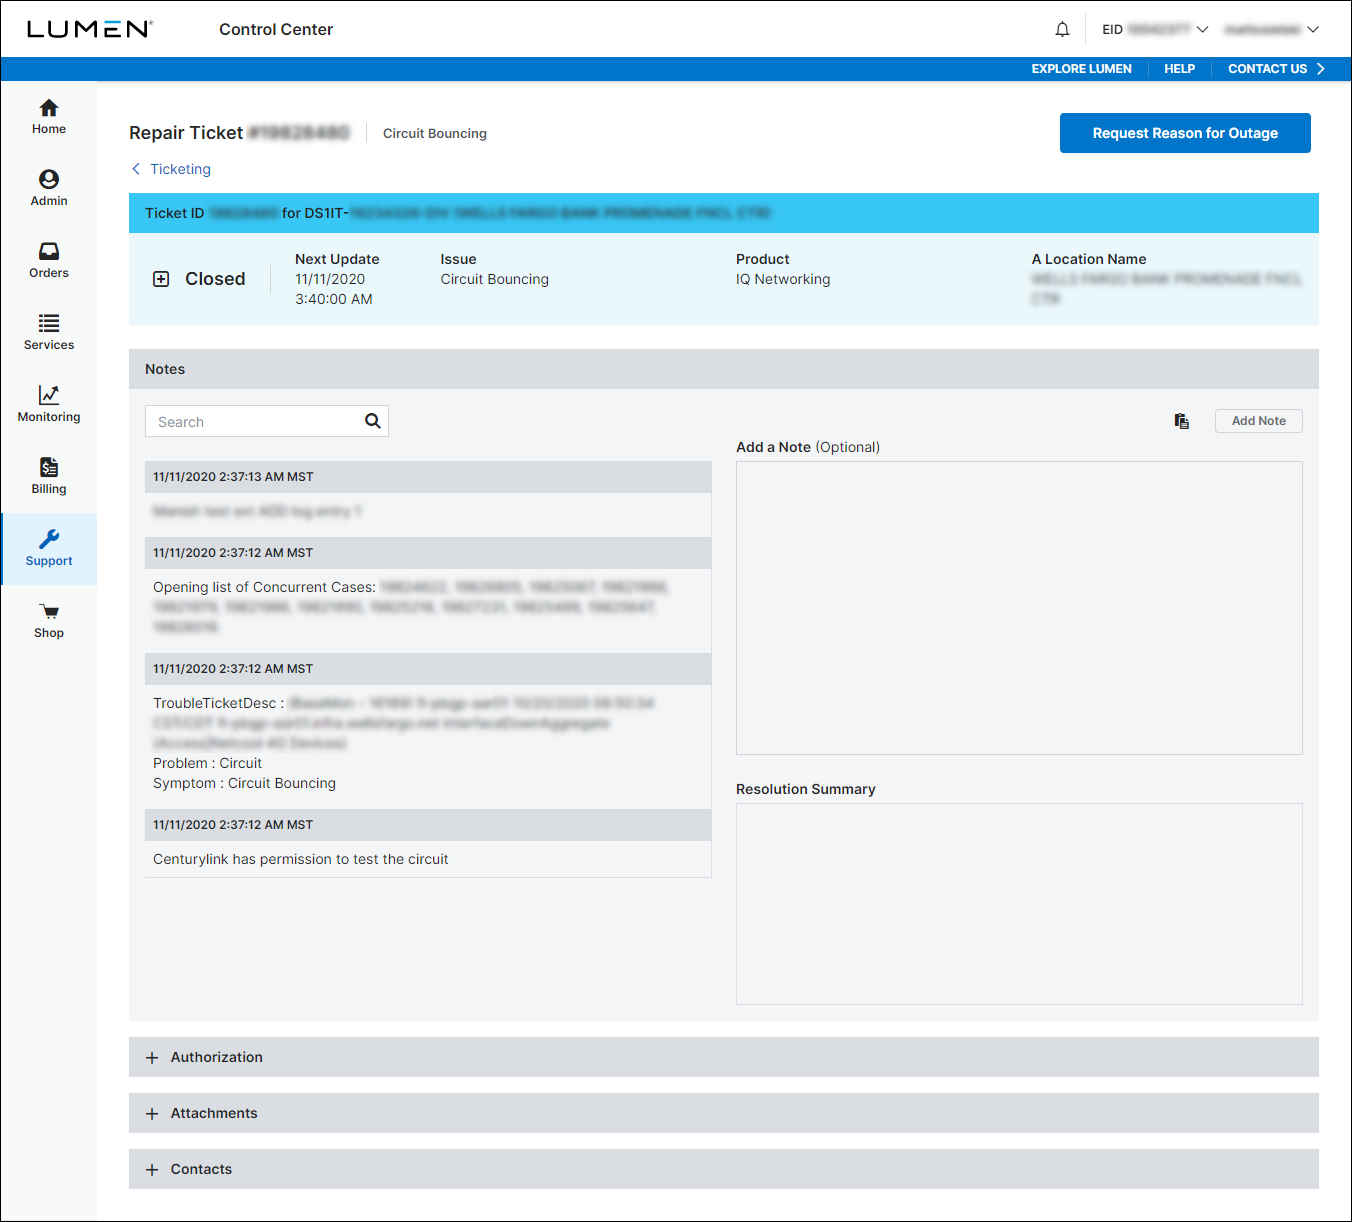Click the copy notes clipboard icon
Image resolution: width=1352 pixels, height=1222 pixels.
[1182, 421]
